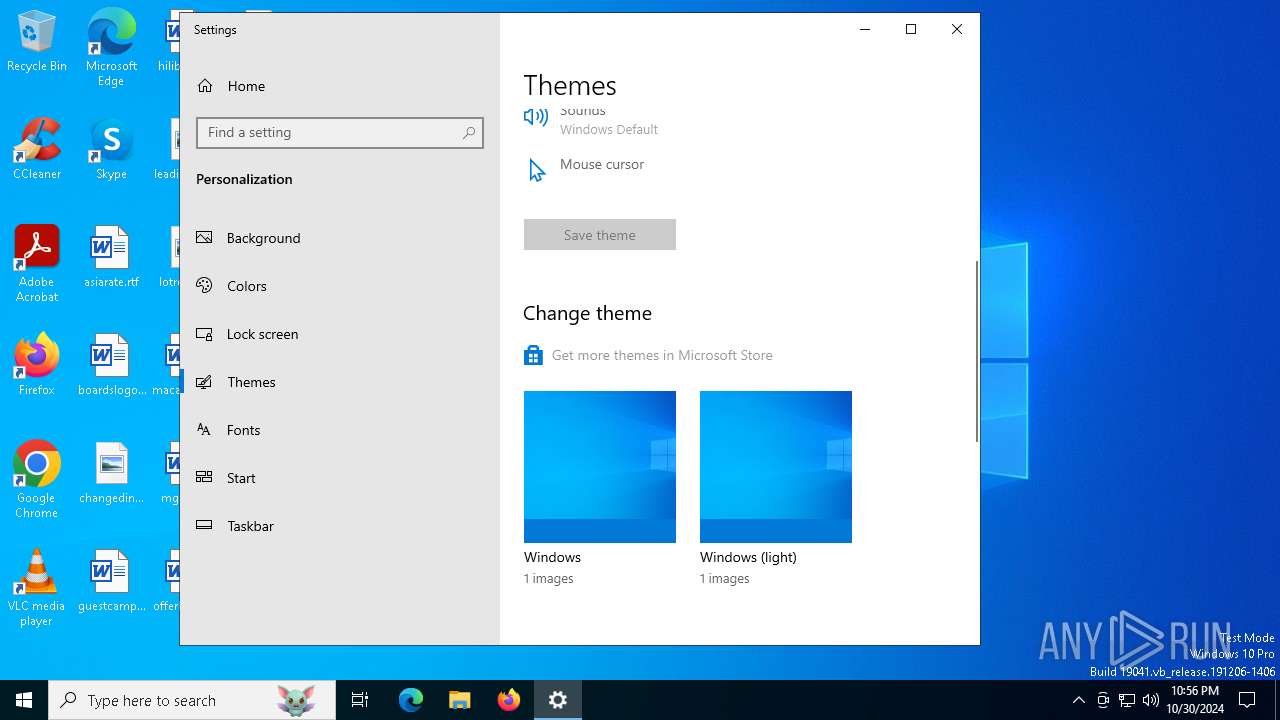The image size is (1280, 720).
Task: Select the Themes sidebar item
Action: pos(340,382)
